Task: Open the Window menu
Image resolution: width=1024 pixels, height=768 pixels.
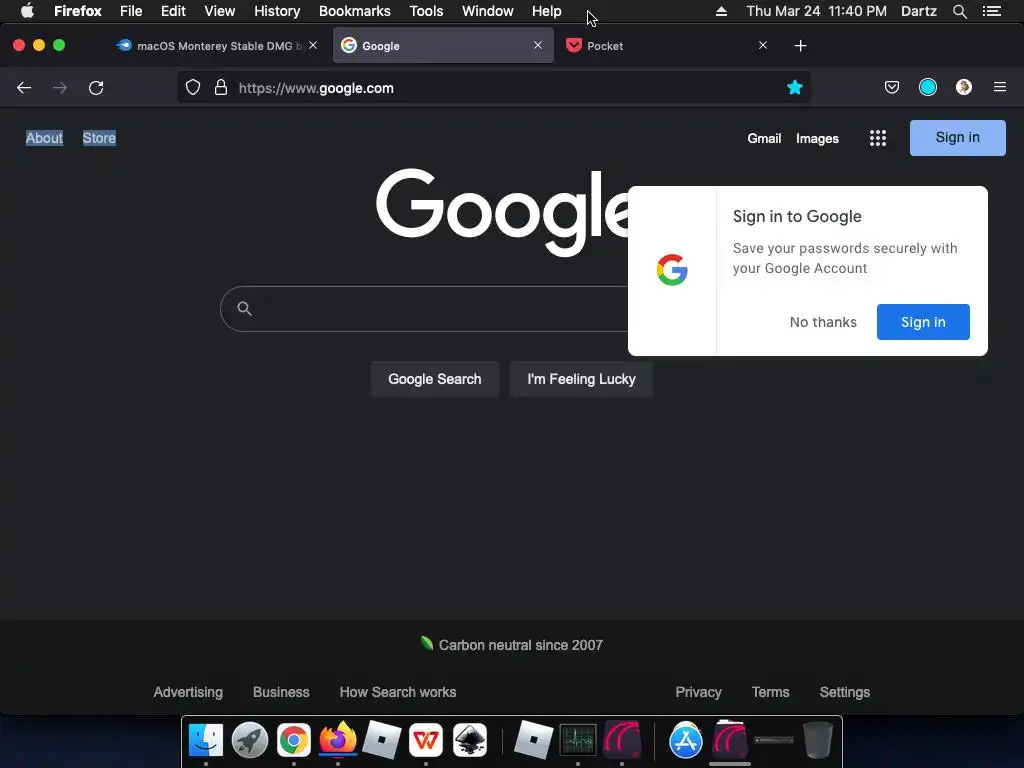Action: (x=488, y=11)
